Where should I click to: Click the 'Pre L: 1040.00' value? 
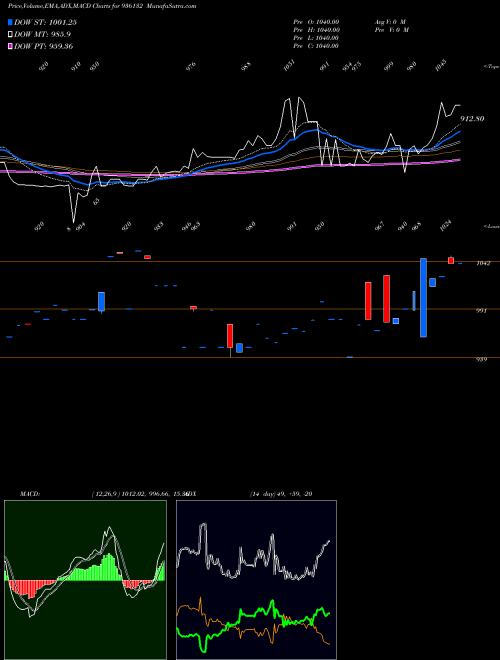316,38
